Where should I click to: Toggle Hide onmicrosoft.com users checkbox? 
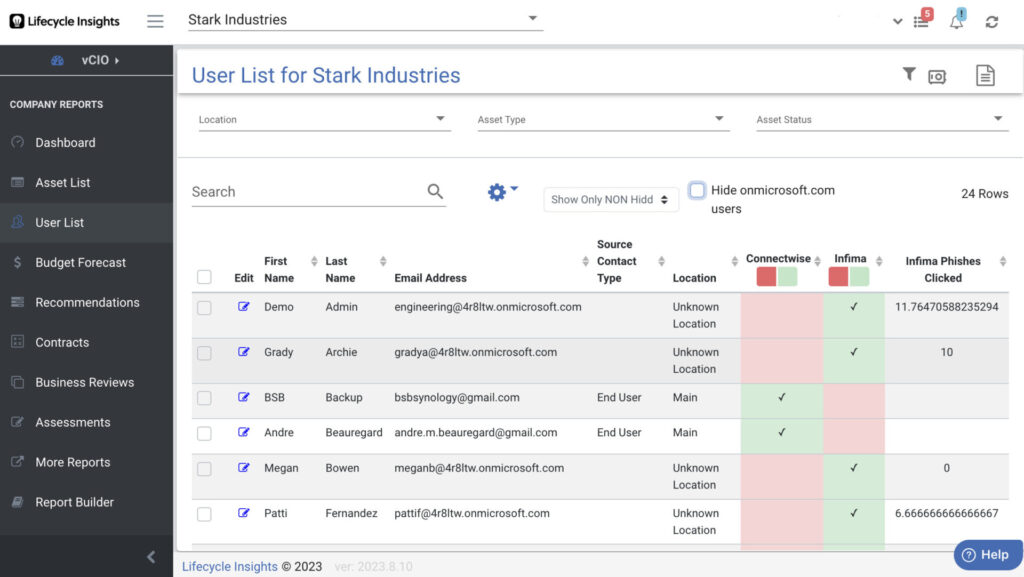[x=697, y=190]
